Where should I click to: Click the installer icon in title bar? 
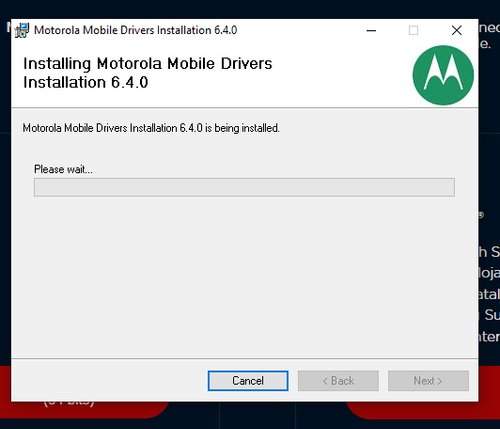(22, 30)
